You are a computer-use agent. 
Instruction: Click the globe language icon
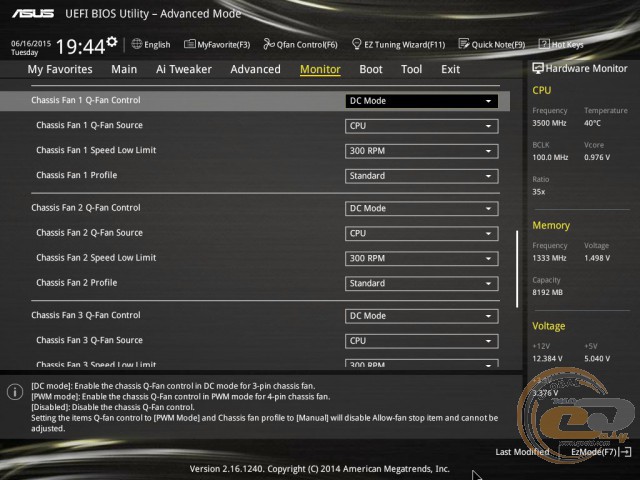click(137, 44)
